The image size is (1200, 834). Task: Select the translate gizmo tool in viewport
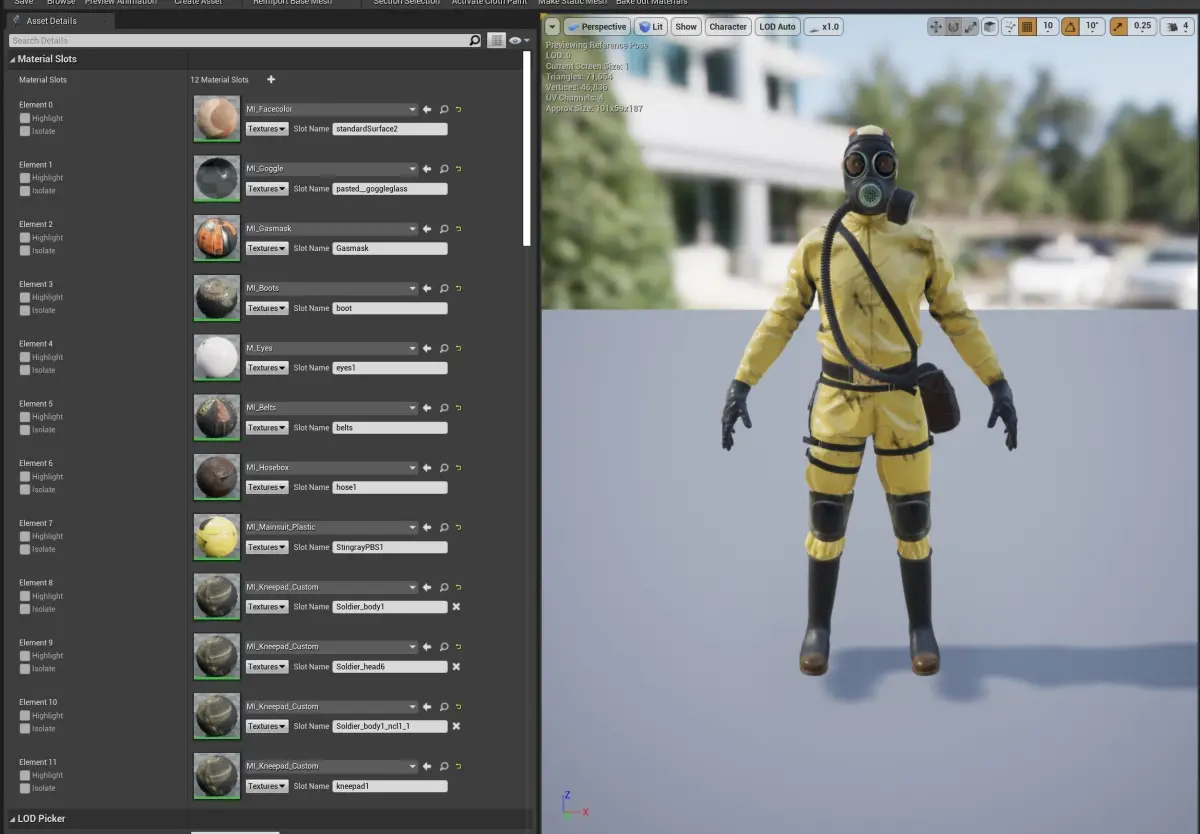[x=936, y=27]
